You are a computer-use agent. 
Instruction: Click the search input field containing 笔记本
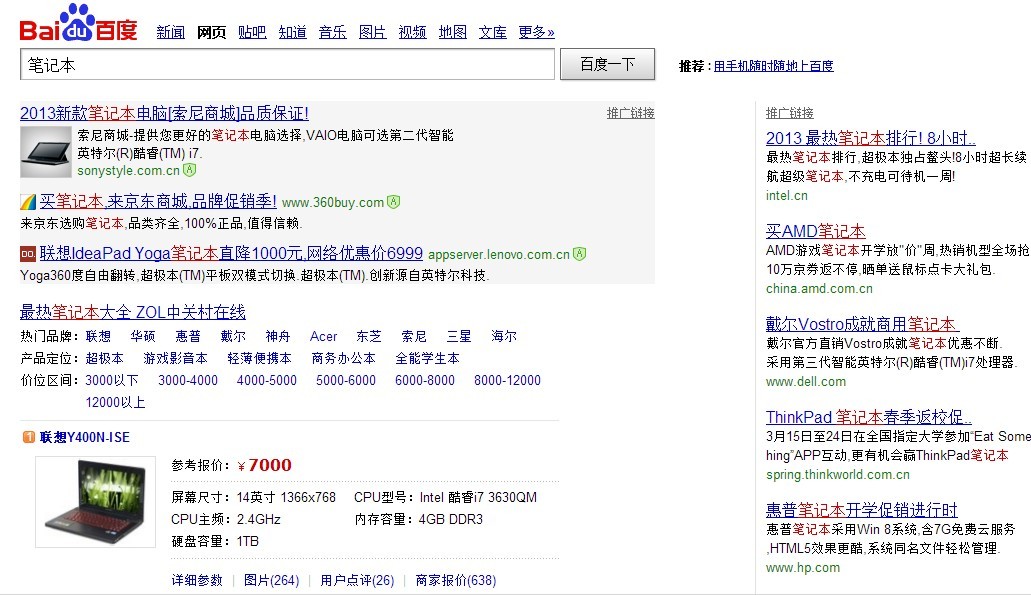pos(287,64)
